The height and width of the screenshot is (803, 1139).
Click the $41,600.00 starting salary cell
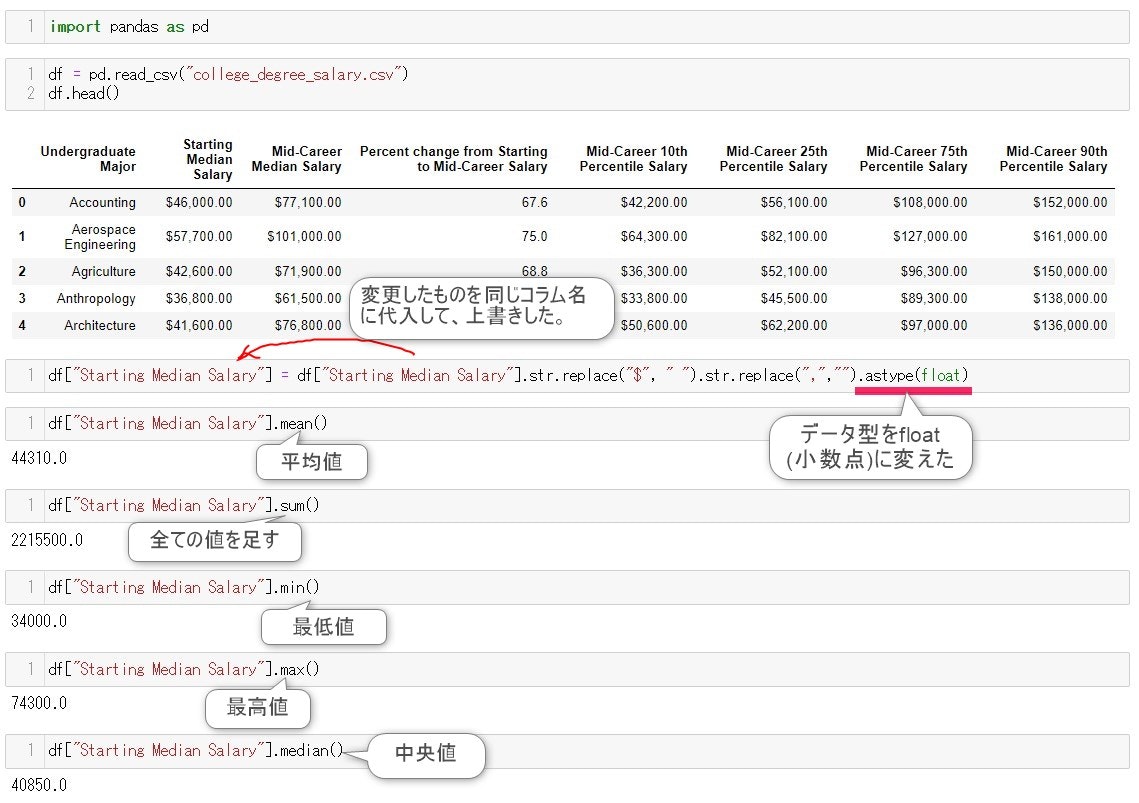coord(199,326)
